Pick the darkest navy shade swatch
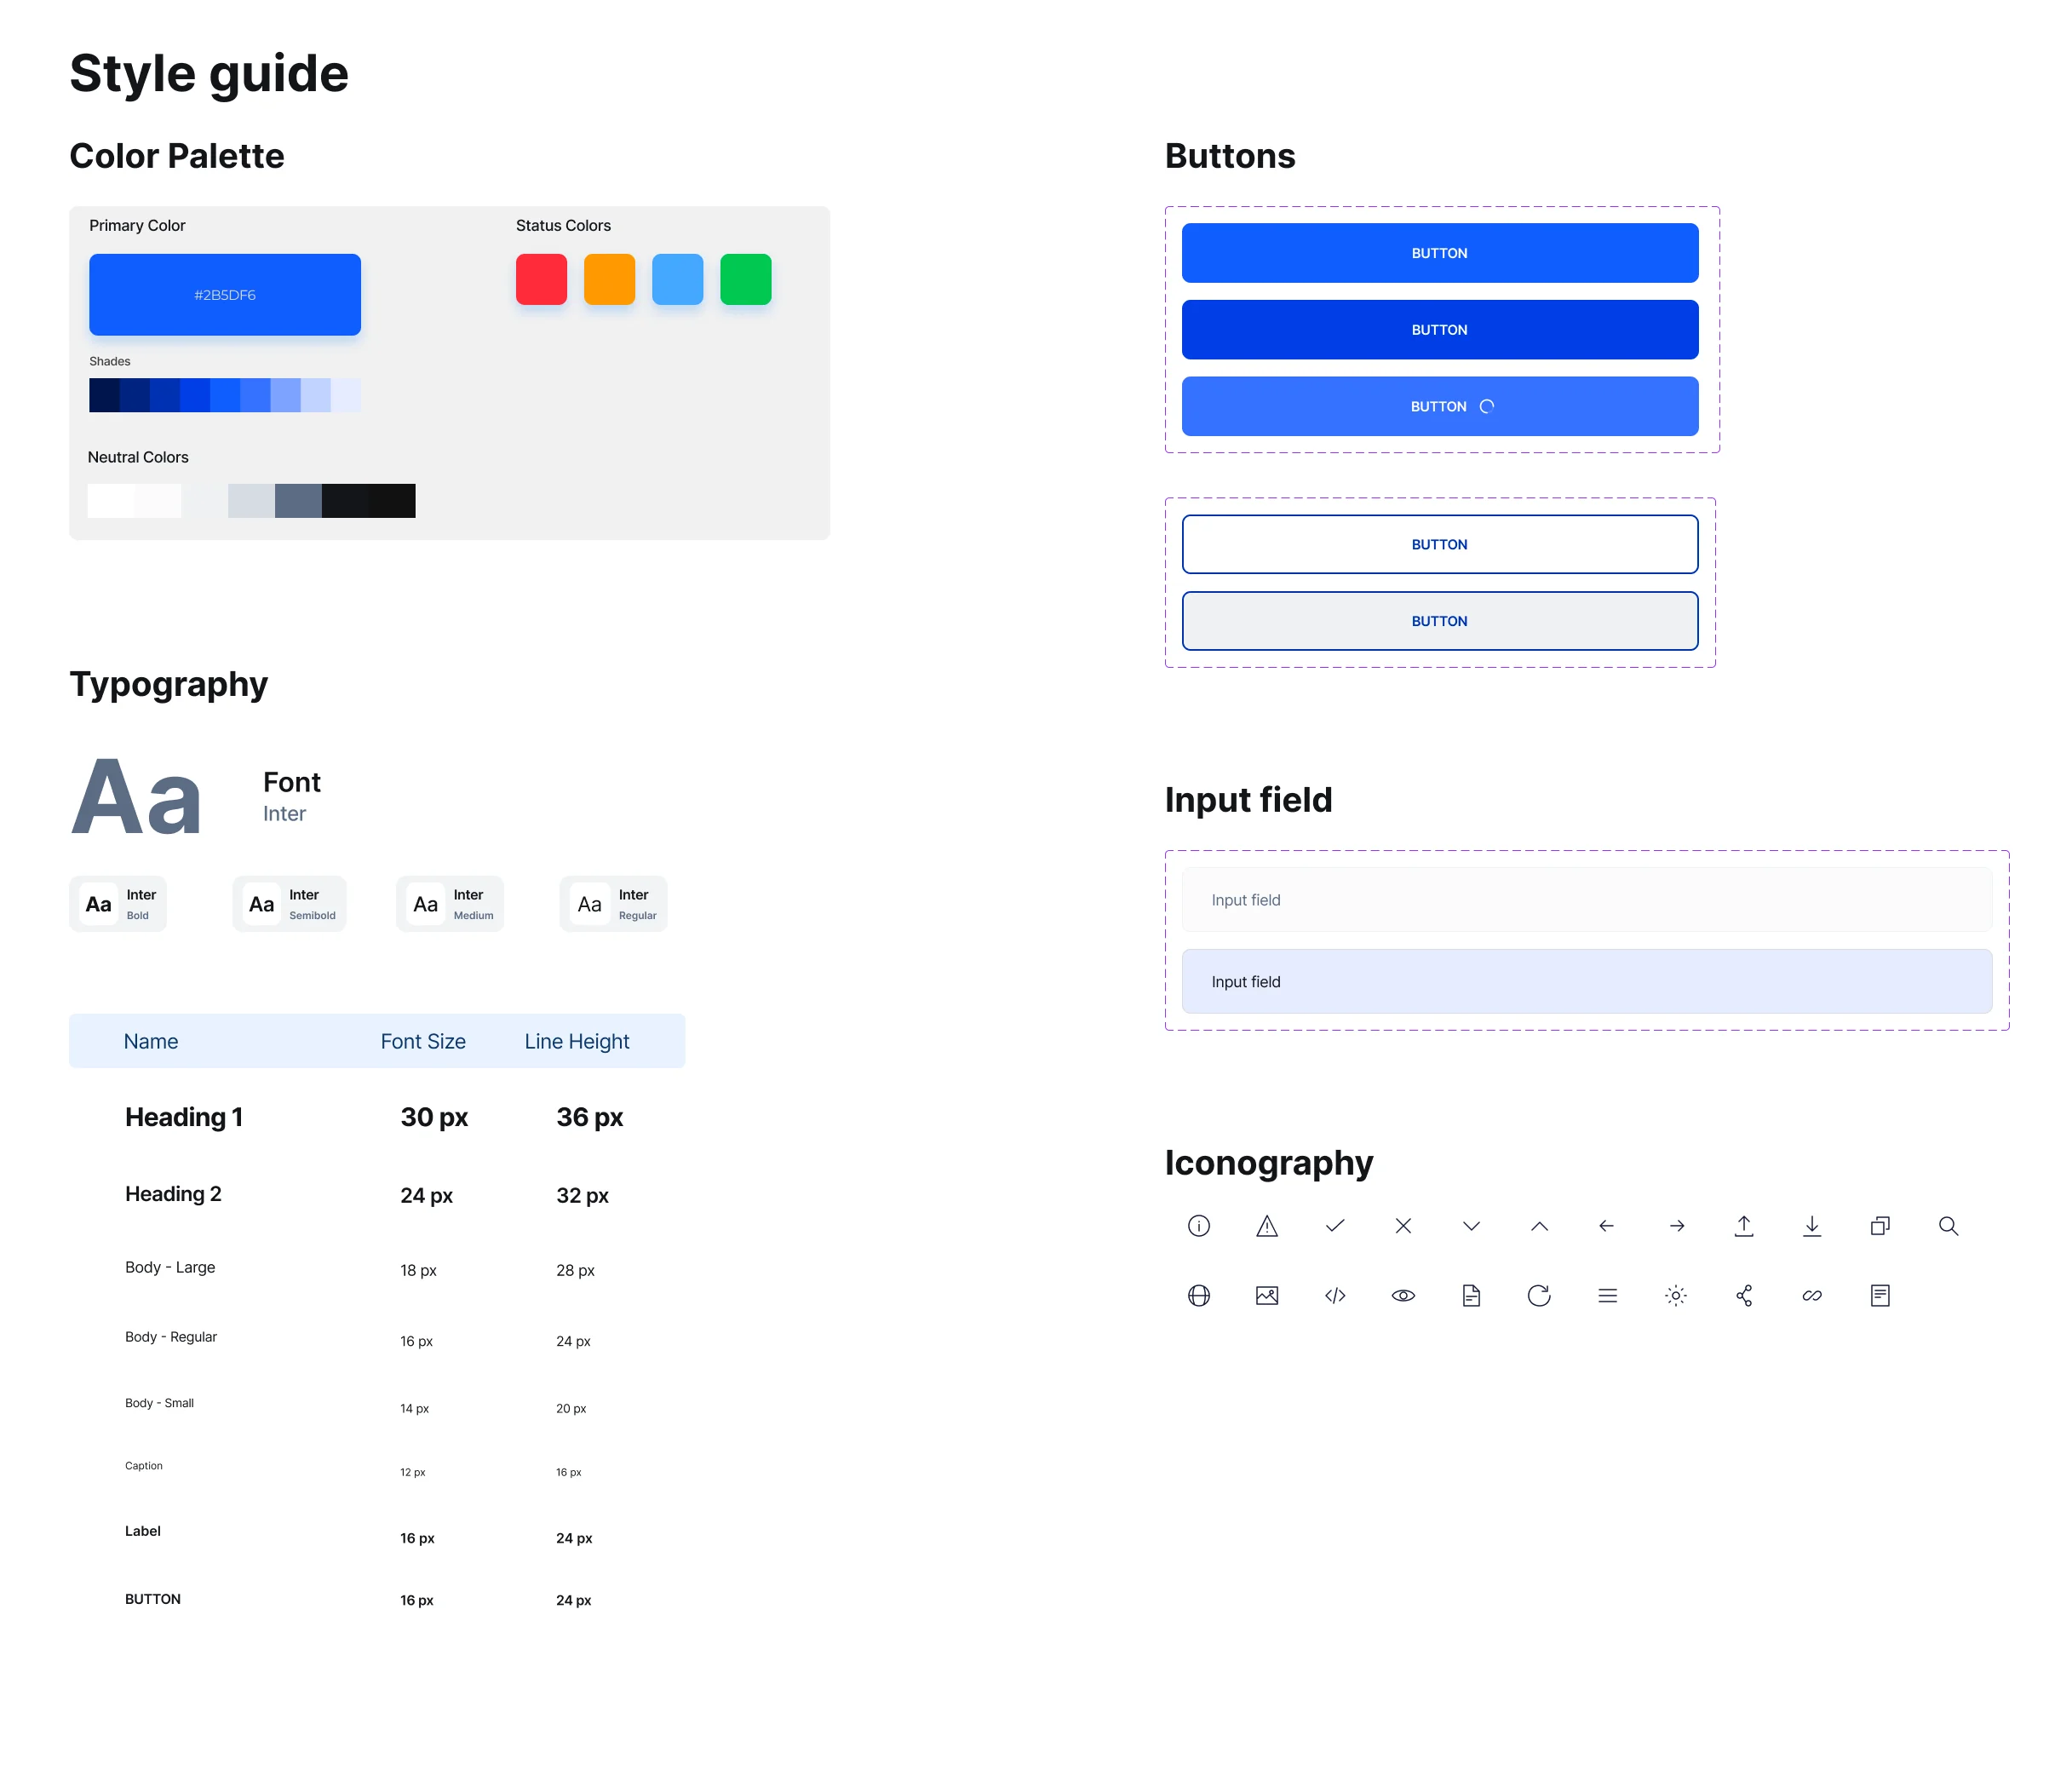The image size is (2072, 1776). pyautogui.click(x=104, y=395)
